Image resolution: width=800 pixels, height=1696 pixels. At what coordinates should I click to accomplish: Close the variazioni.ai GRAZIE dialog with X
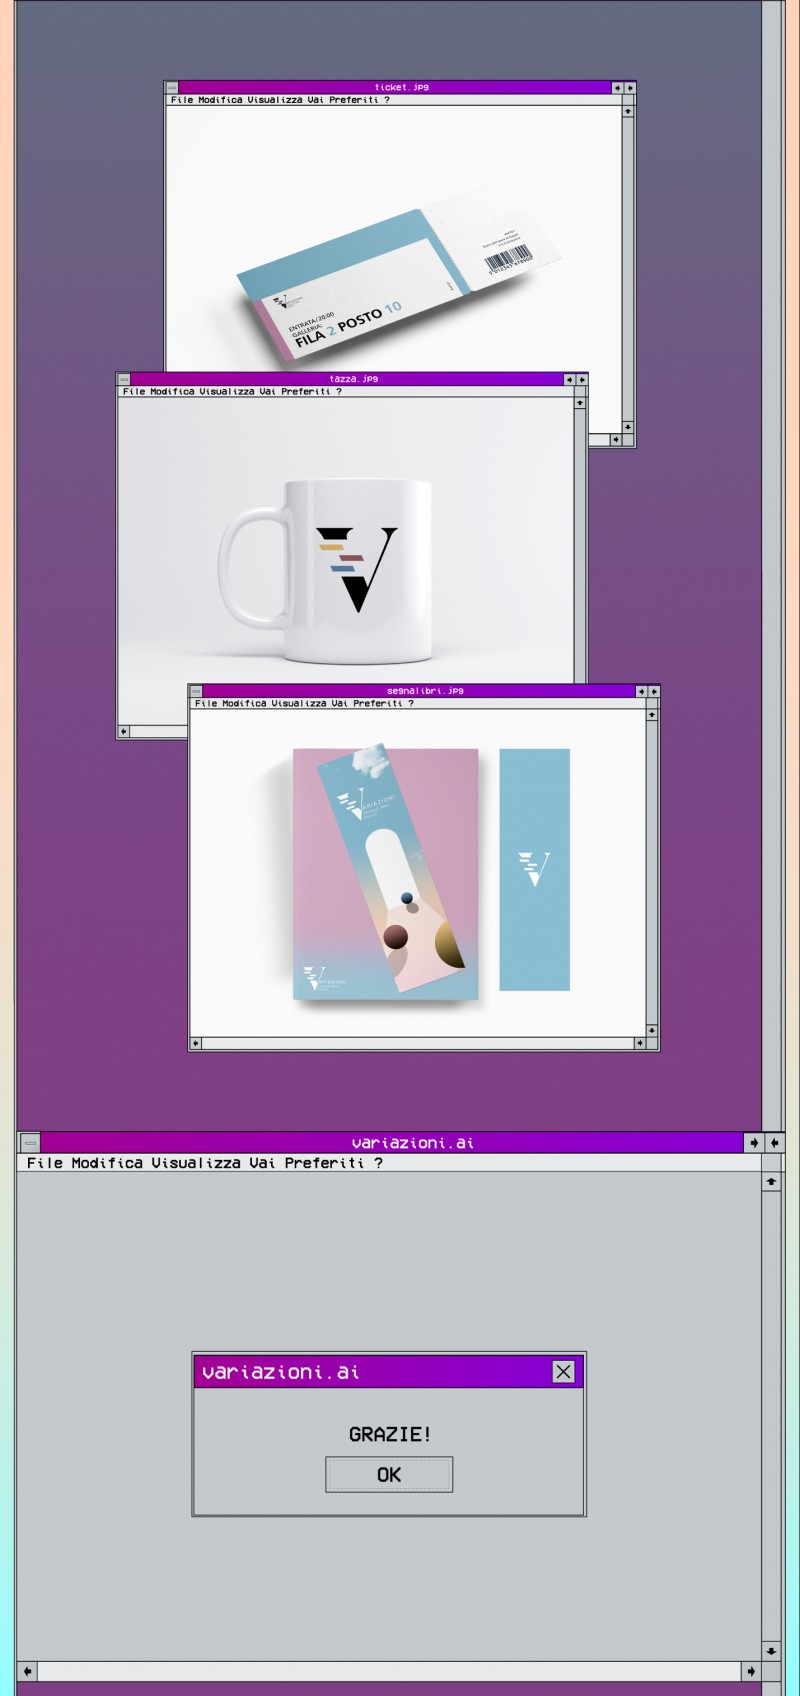564,1372
